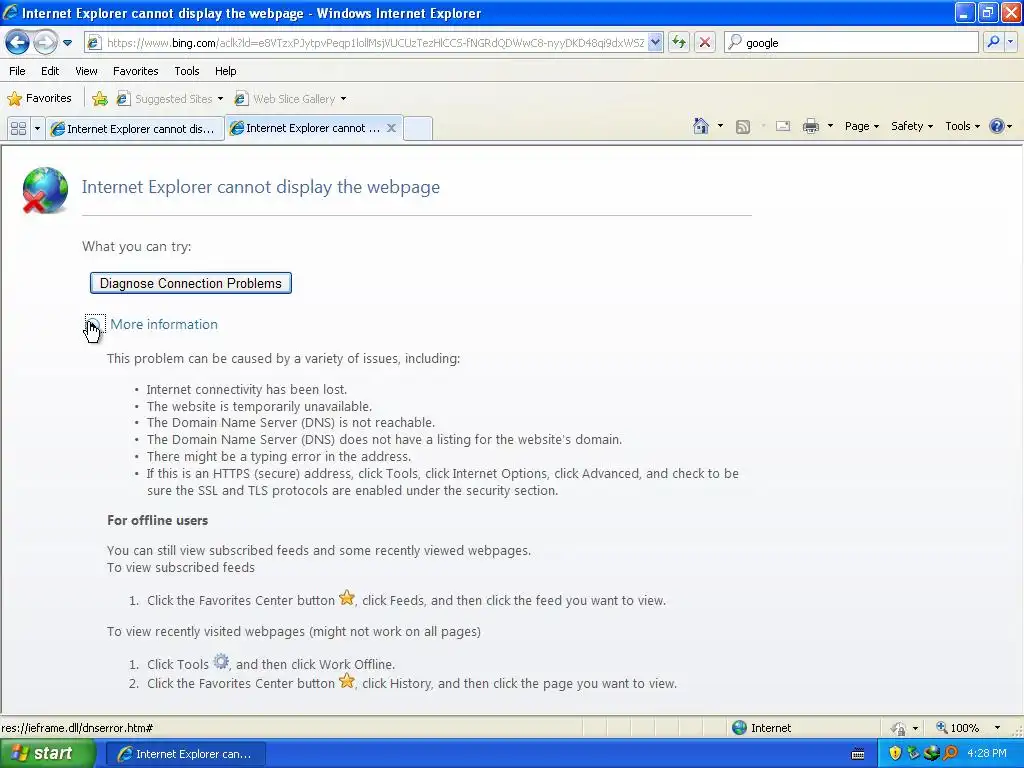Open the File menu
The height and width of the screenshot is (768, 1024).
point(17,71)
